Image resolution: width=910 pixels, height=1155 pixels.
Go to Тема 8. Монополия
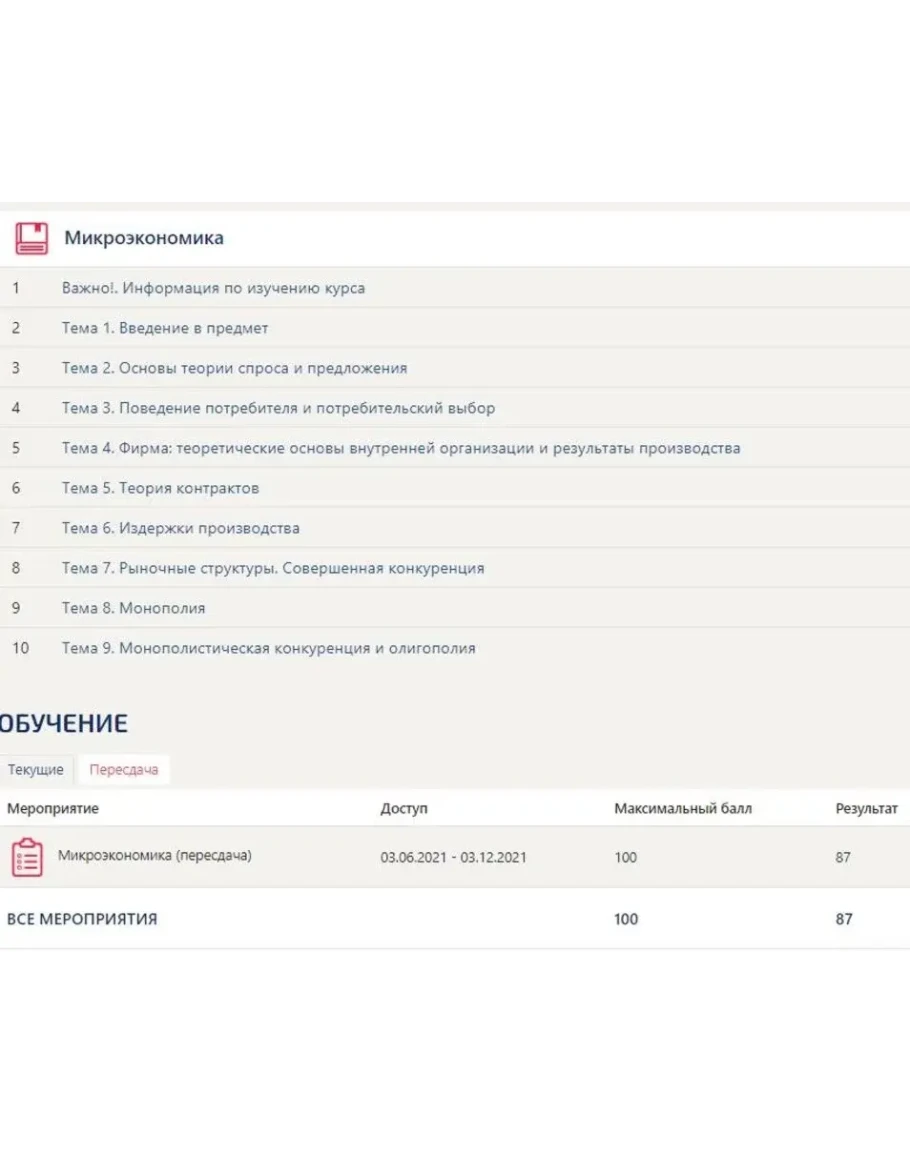click(x=133, y=608)
